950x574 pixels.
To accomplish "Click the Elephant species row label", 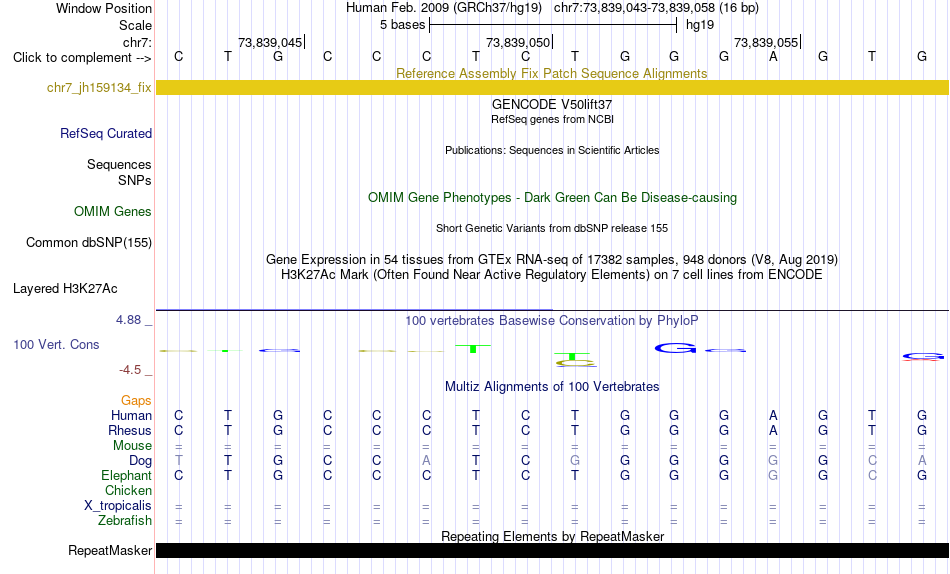I will click(x=127, y=476).
